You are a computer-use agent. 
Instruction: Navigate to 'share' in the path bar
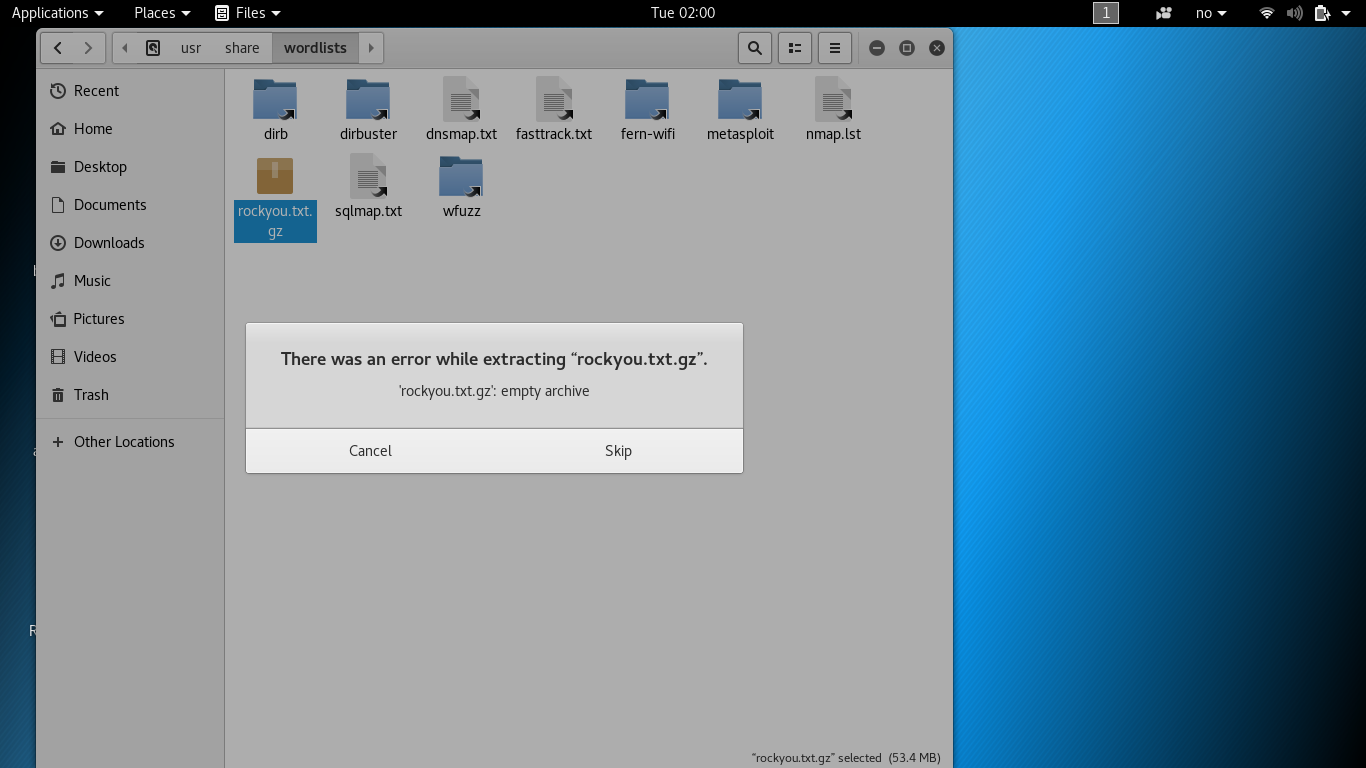point(242,48)
